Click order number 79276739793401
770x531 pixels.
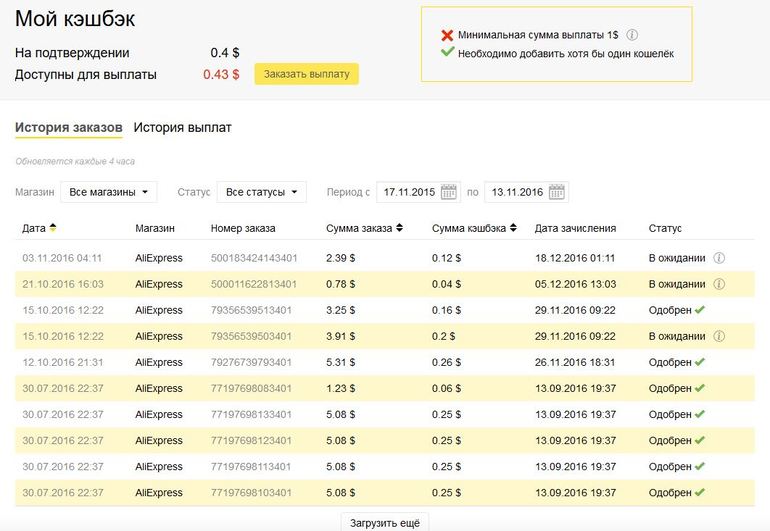251,362
